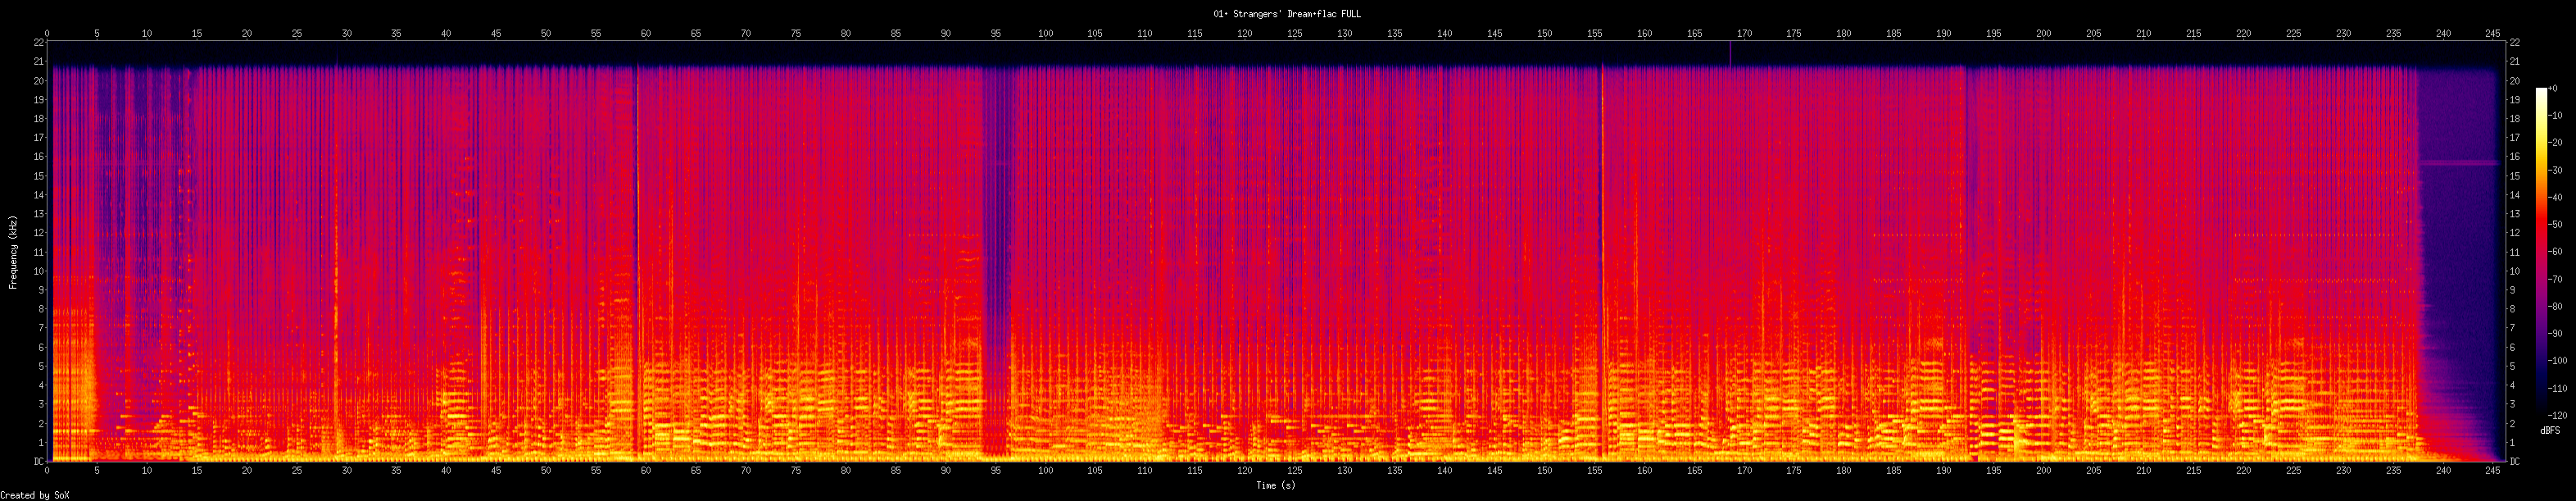The image size is (2576, 501).
Task: Click the spectrogram title "Strangers' Dream.flac FULL"
Action: pos(1287,14)
